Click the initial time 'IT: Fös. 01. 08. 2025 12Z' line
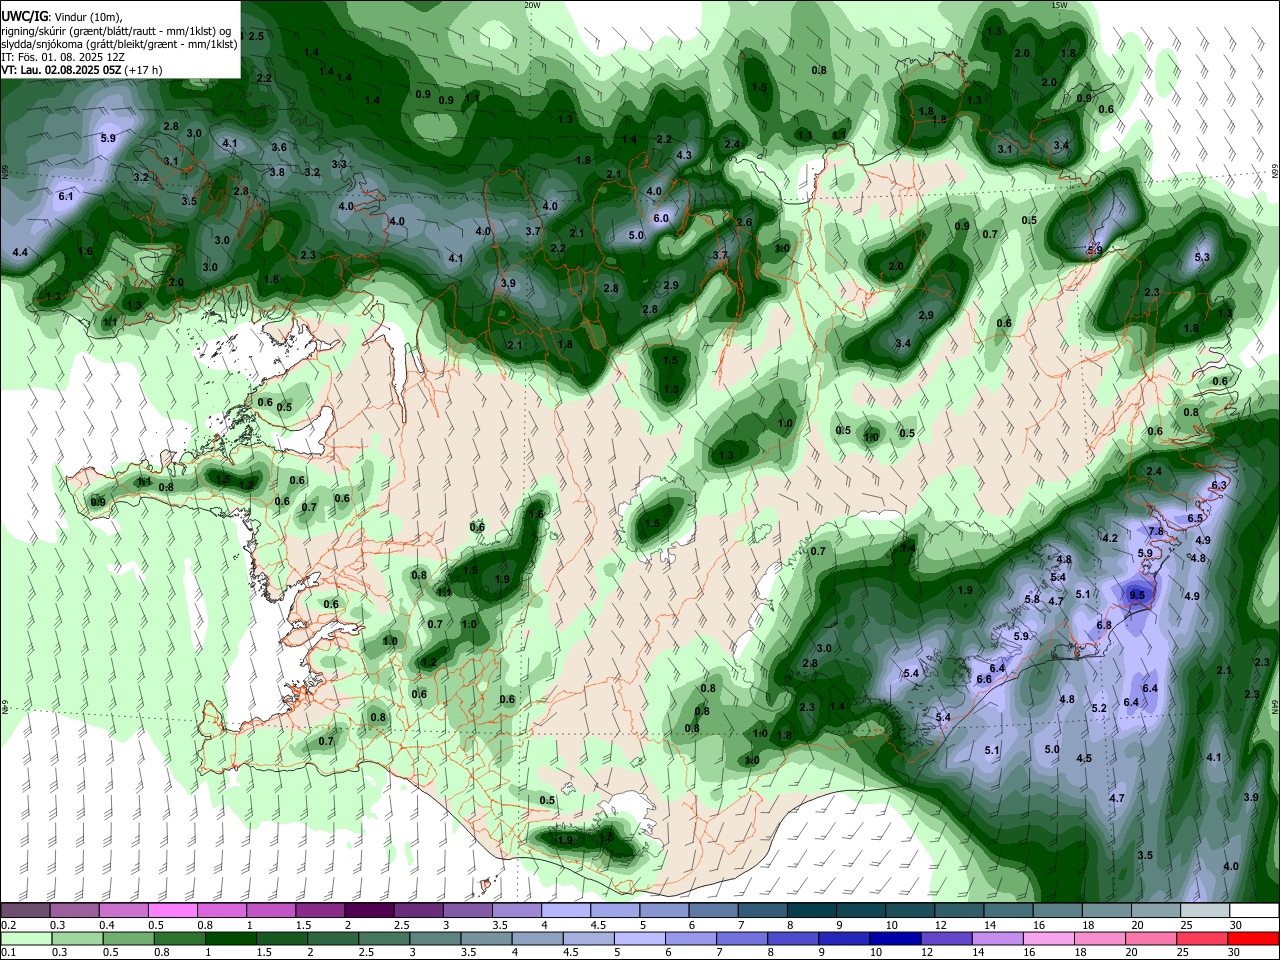The height and width of the screenshot is (960, 1280). [x=63, y=57]
